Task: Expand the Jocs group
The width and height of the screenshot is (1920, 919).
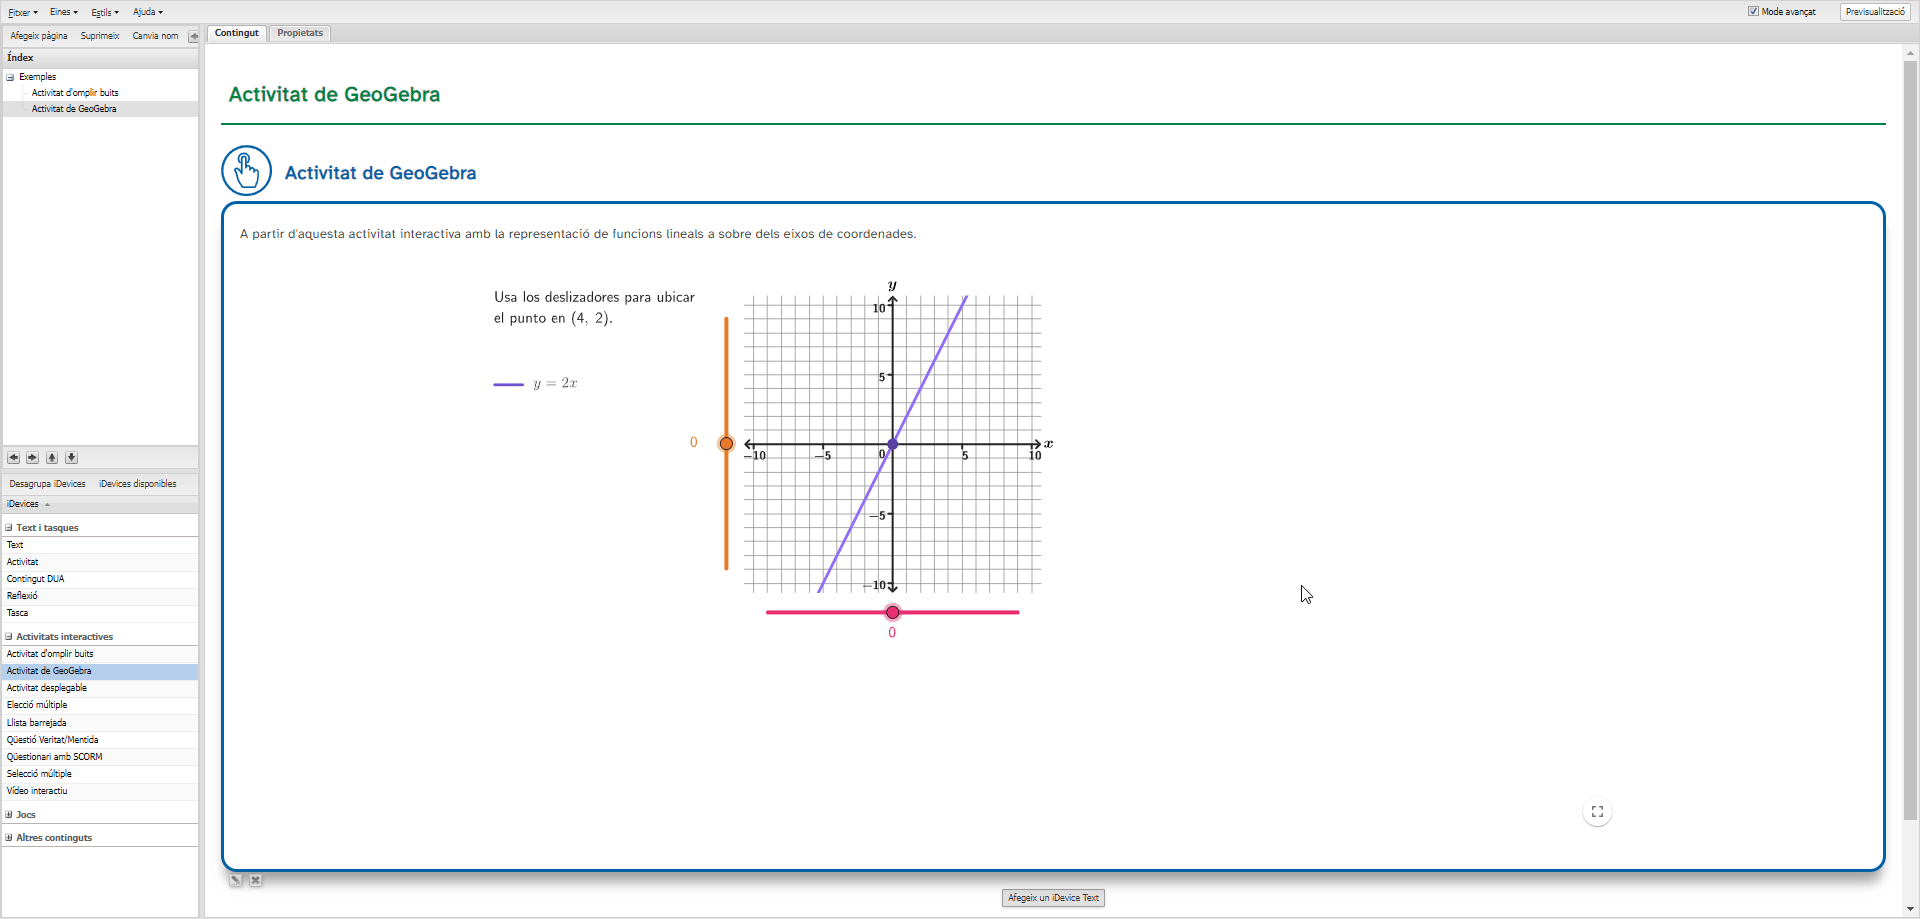Action: [9, 815]
